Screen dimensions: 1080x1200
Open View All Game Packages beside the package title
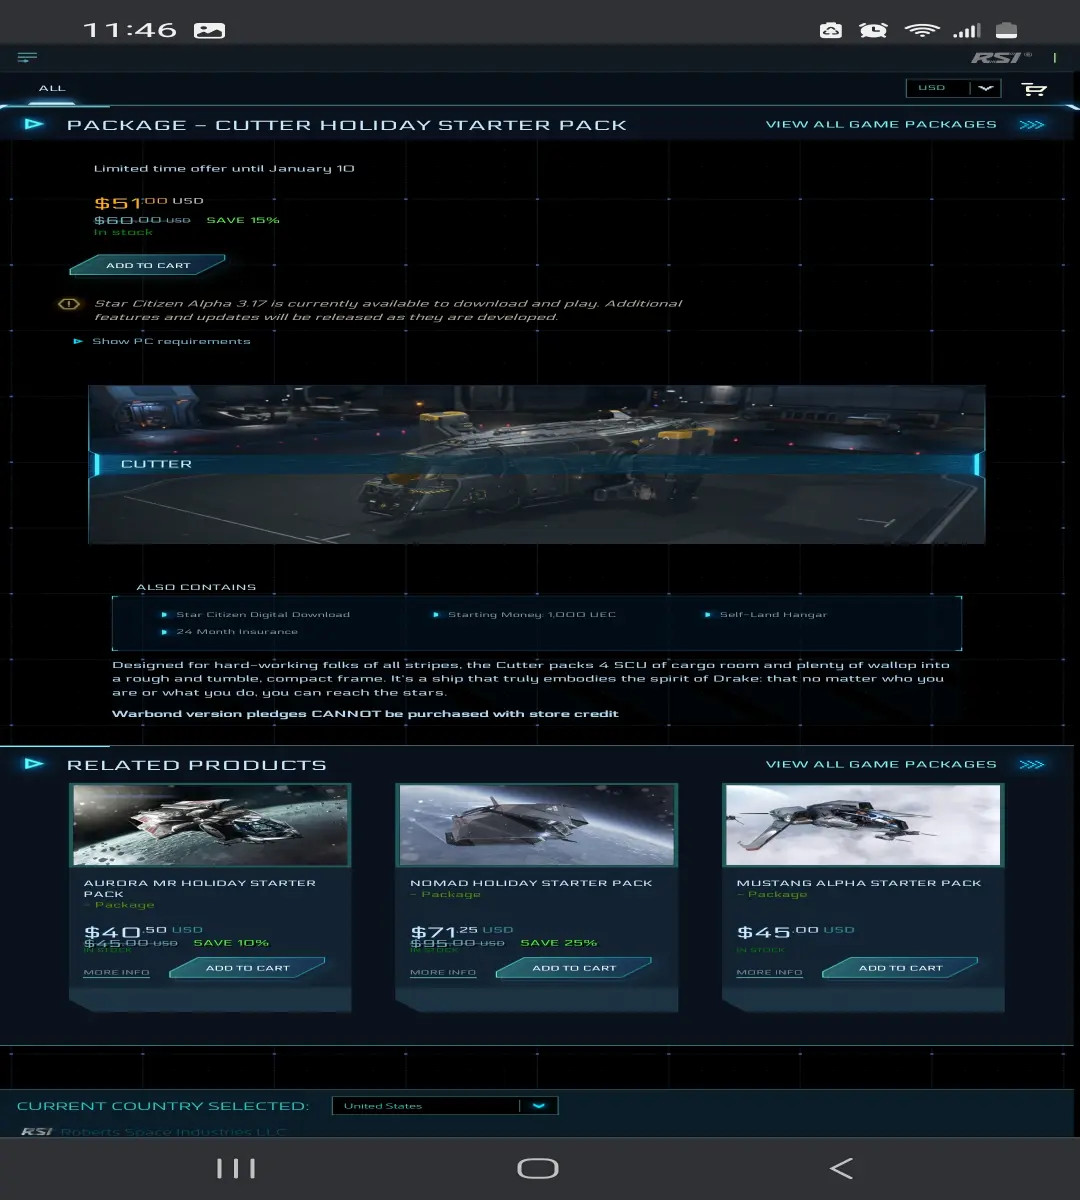(881, 124)
